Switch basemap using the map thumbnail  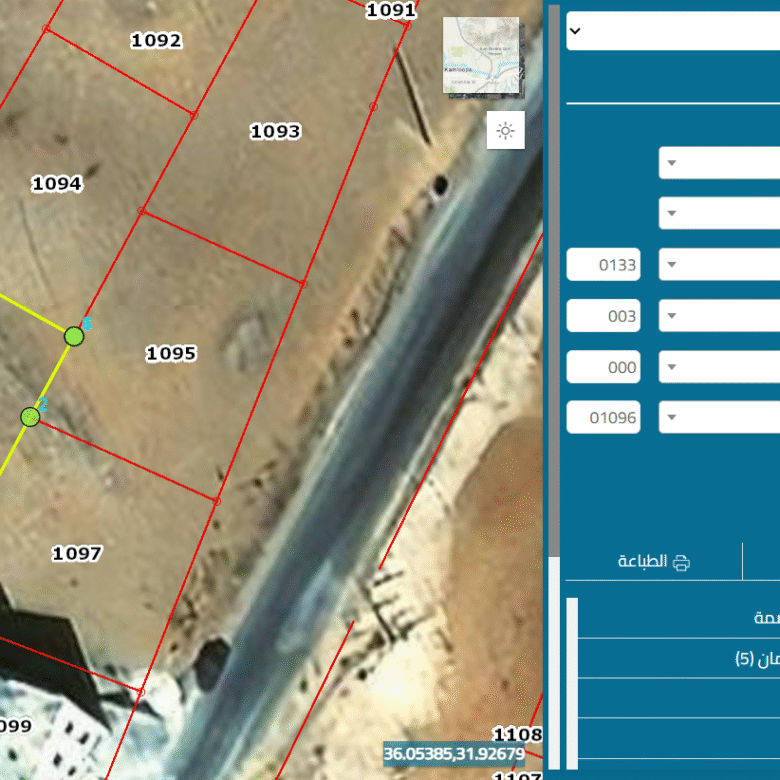coord(482,55)
